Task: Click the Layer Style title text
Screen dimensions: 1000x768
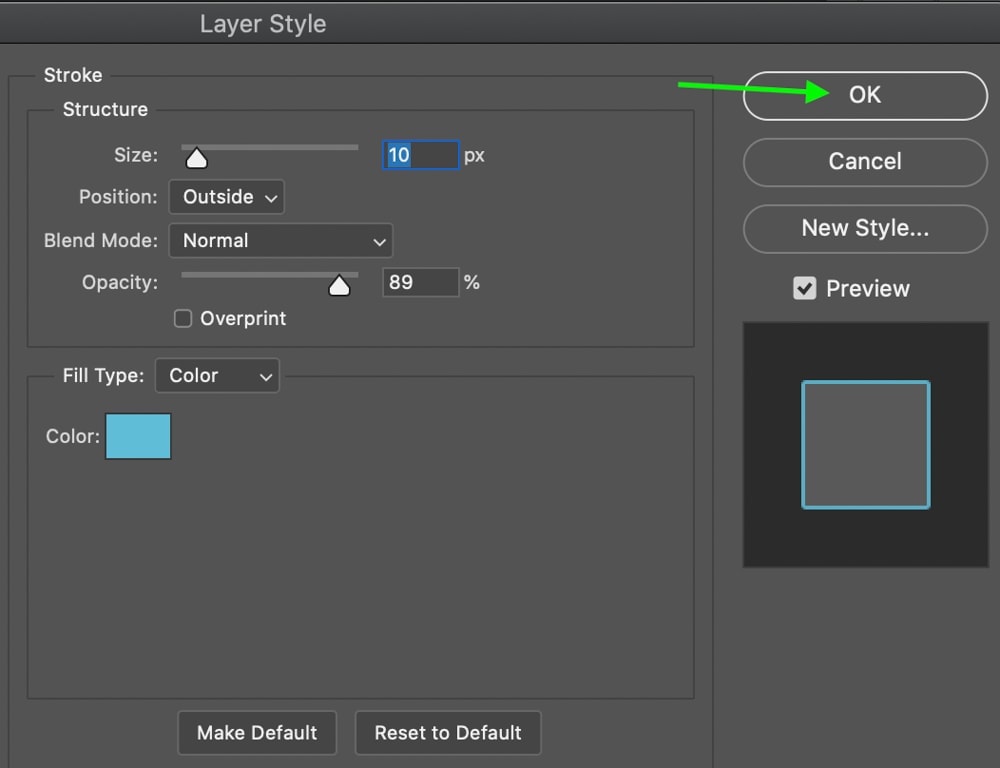Action: point(263,24)
